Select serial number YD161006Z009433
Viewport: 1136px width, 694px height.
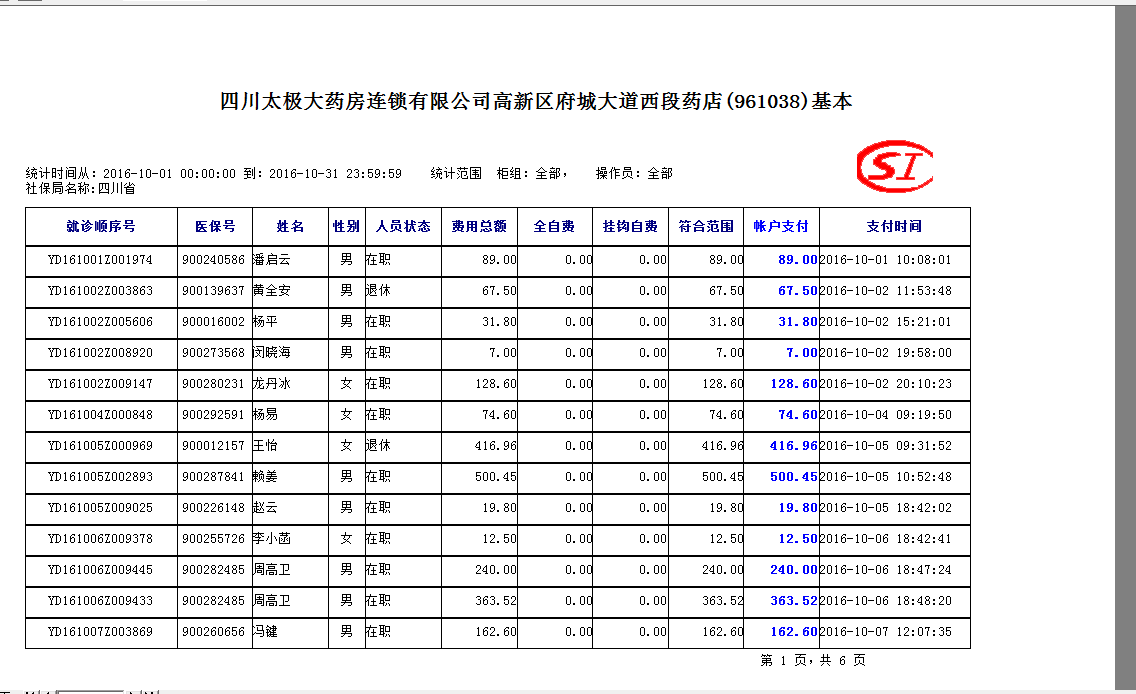(101, 601)
